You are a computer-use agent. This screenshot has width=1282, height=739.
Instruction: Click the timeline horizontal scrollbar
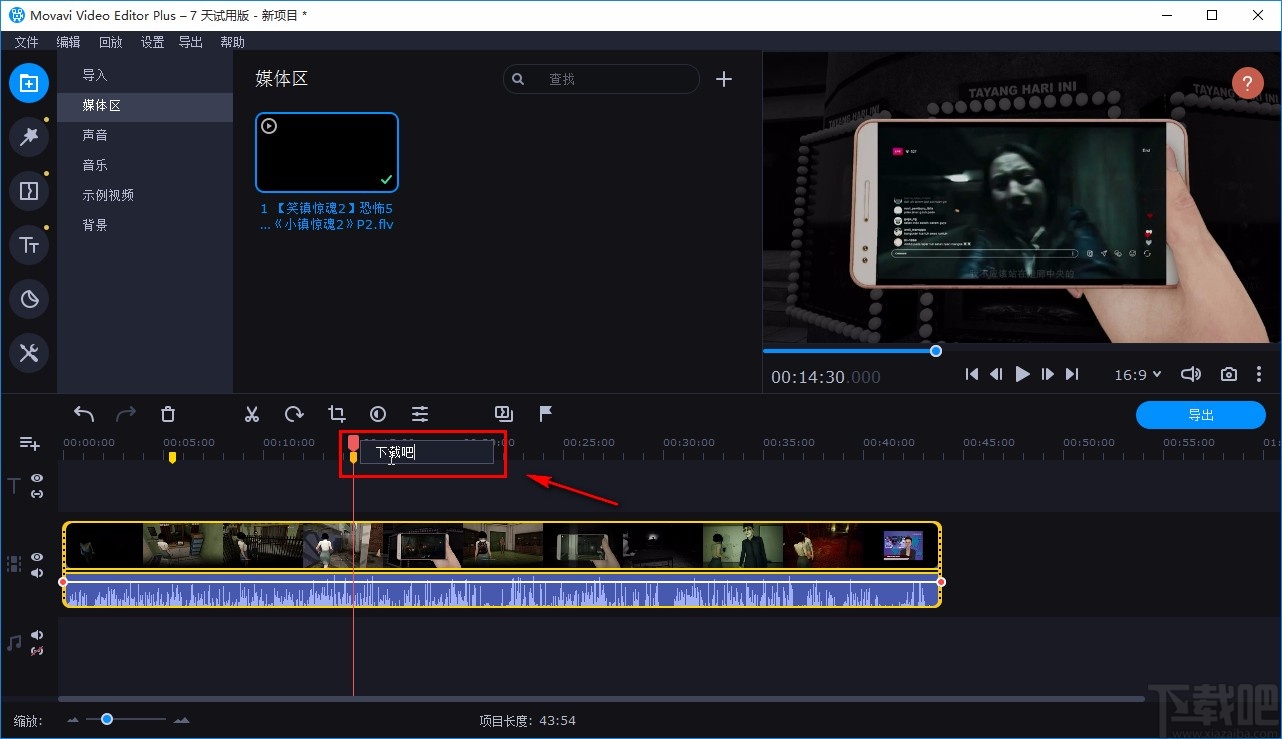tap(601, 698)
